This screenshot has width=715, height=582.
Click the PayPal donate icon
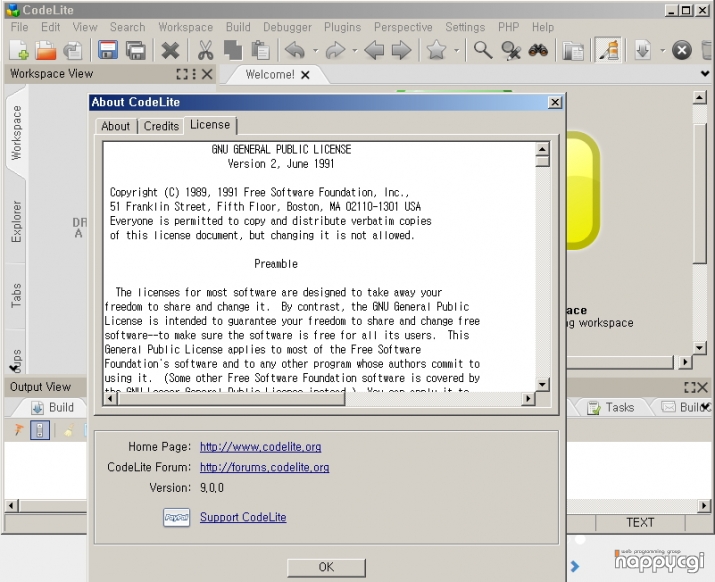tap(176, 518)
